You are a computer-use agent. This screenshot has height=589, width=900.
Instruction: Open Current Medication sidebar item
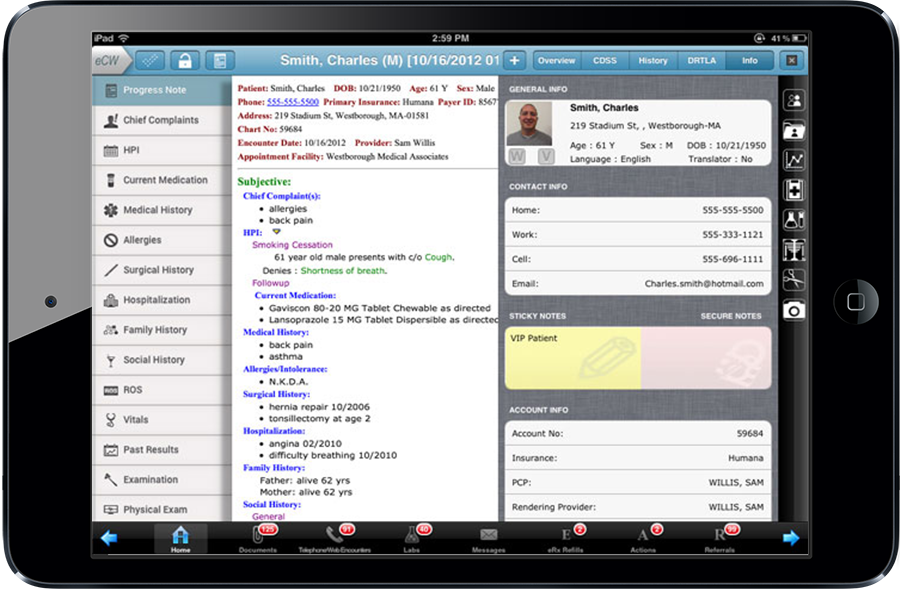coord(162,180)
